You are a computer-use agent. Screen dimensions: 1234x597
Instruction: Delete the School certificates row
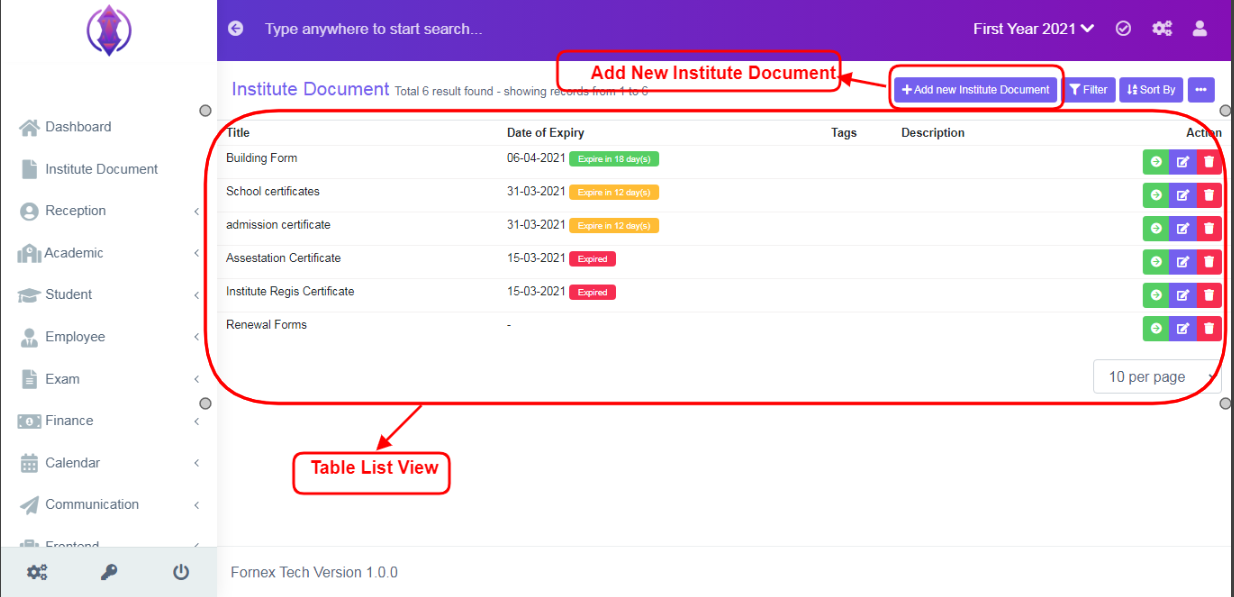1209,195
